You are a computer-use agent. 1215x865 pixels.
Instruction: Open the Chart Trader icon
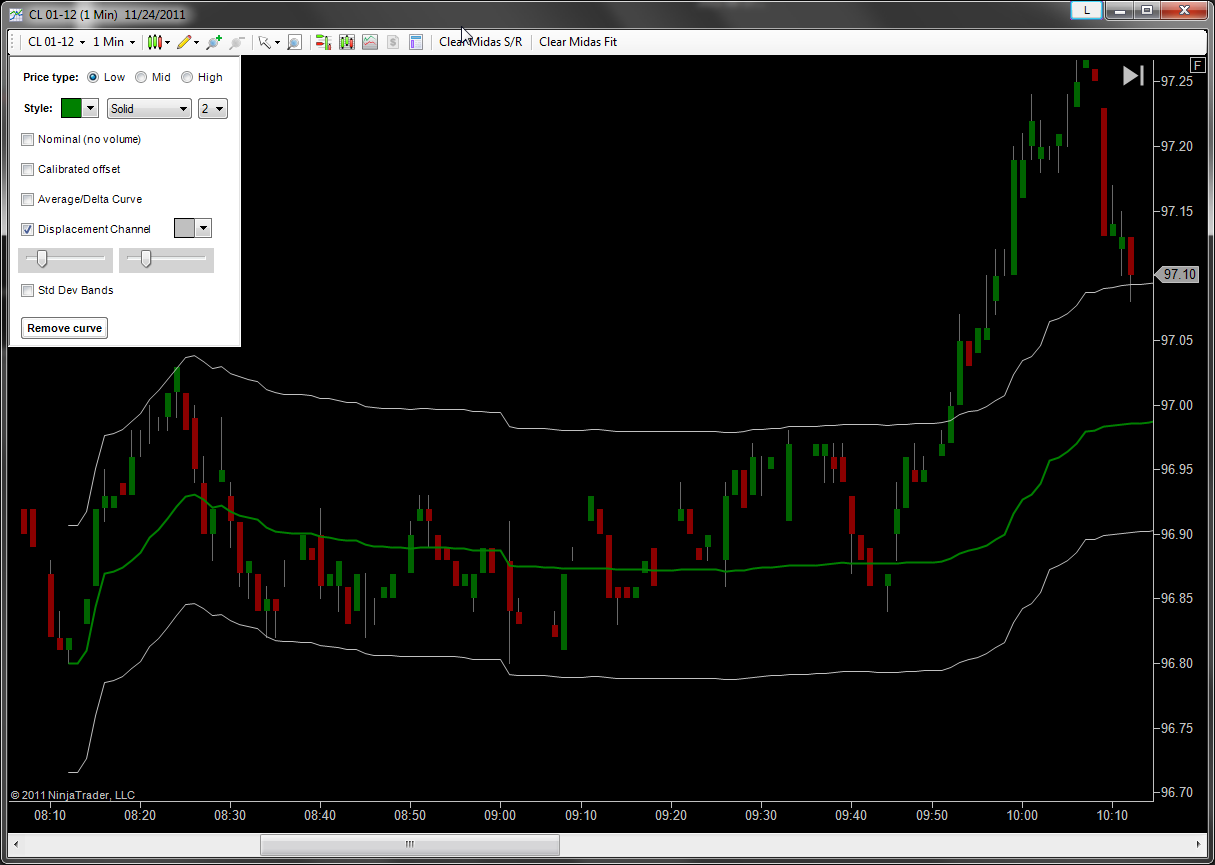point(323,42)
